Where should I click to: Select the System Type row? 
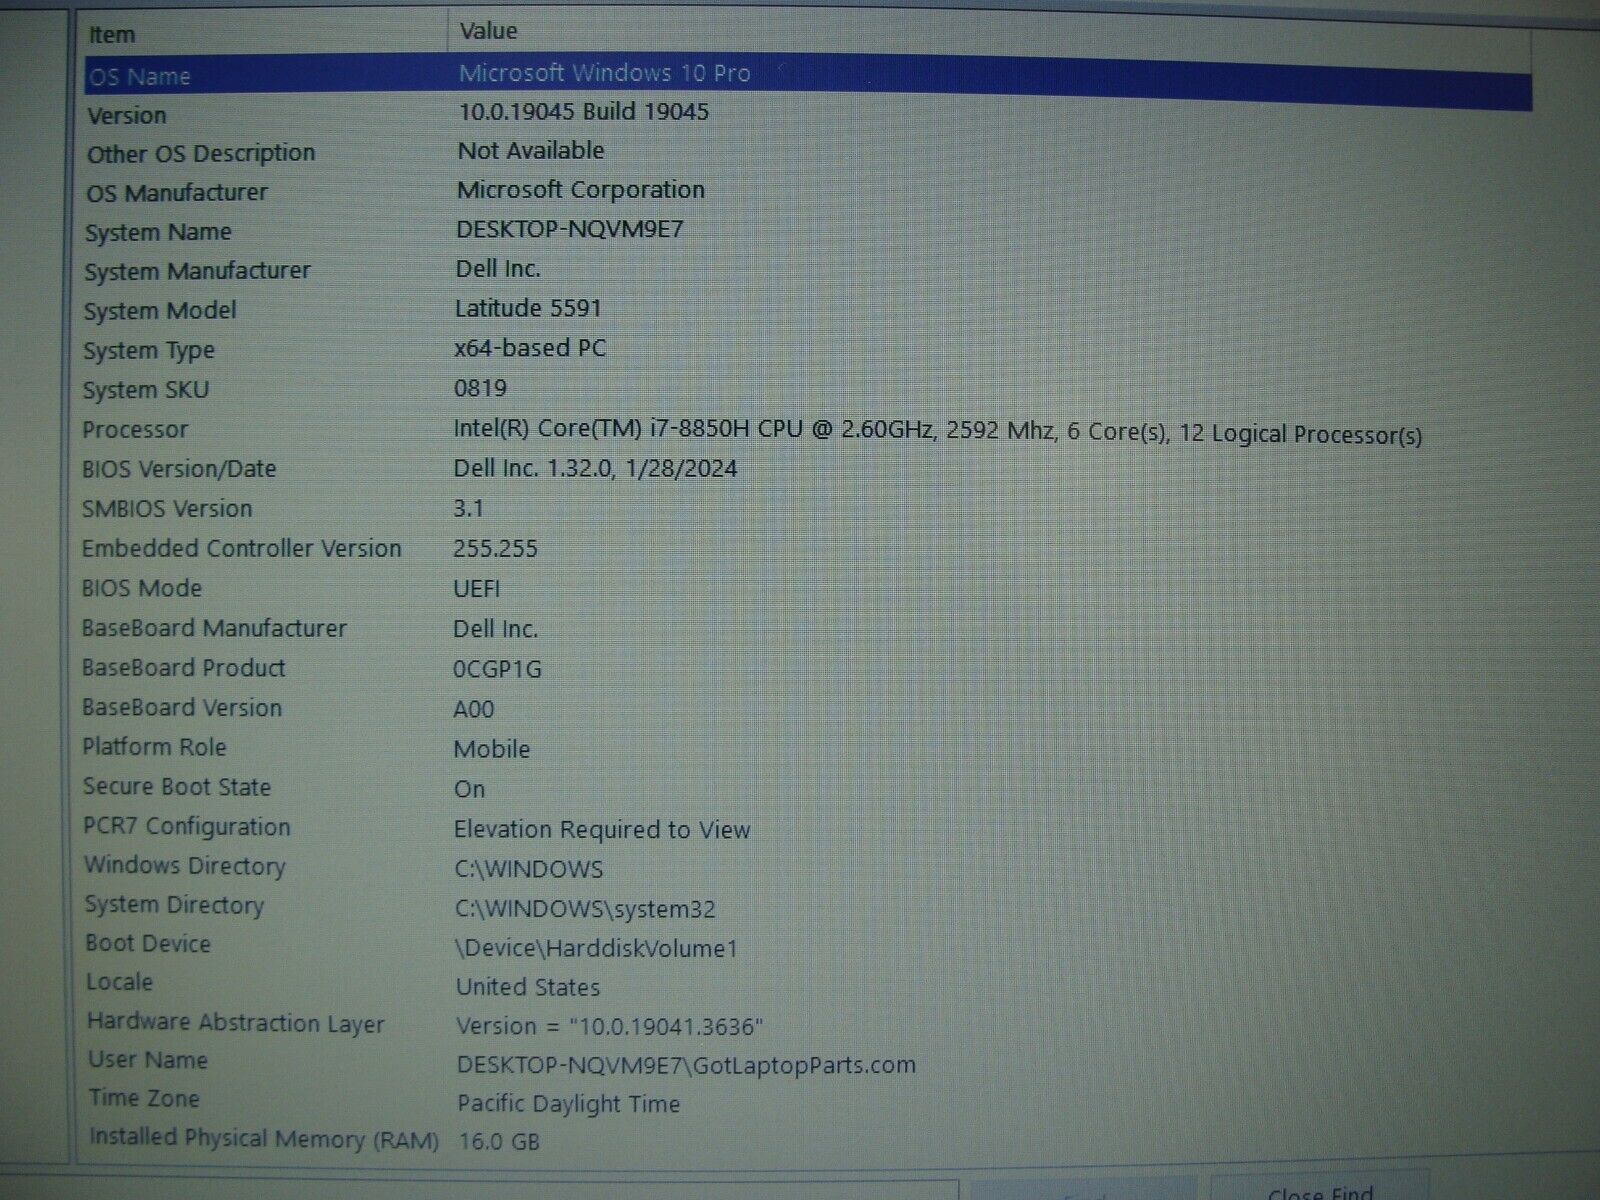pyautogui.click(x=149, y=351)
